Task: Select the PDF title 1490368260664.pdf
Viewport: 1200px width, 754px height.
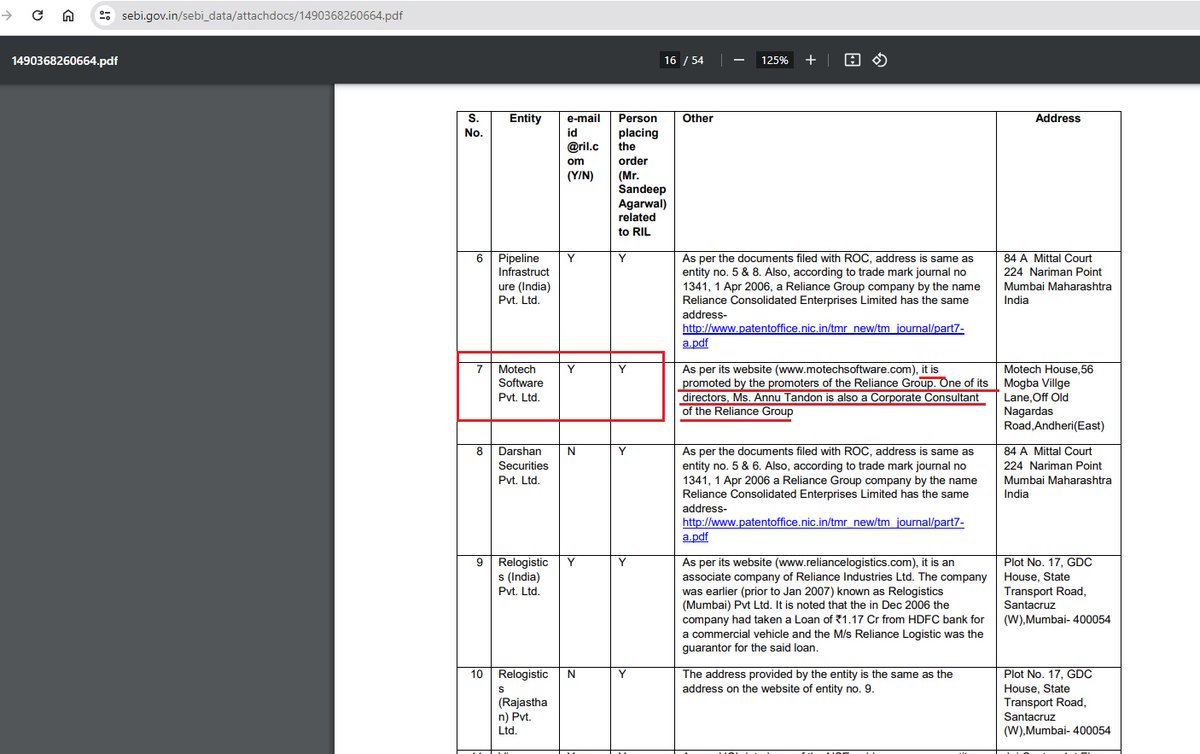Action: tap(64, 60)
